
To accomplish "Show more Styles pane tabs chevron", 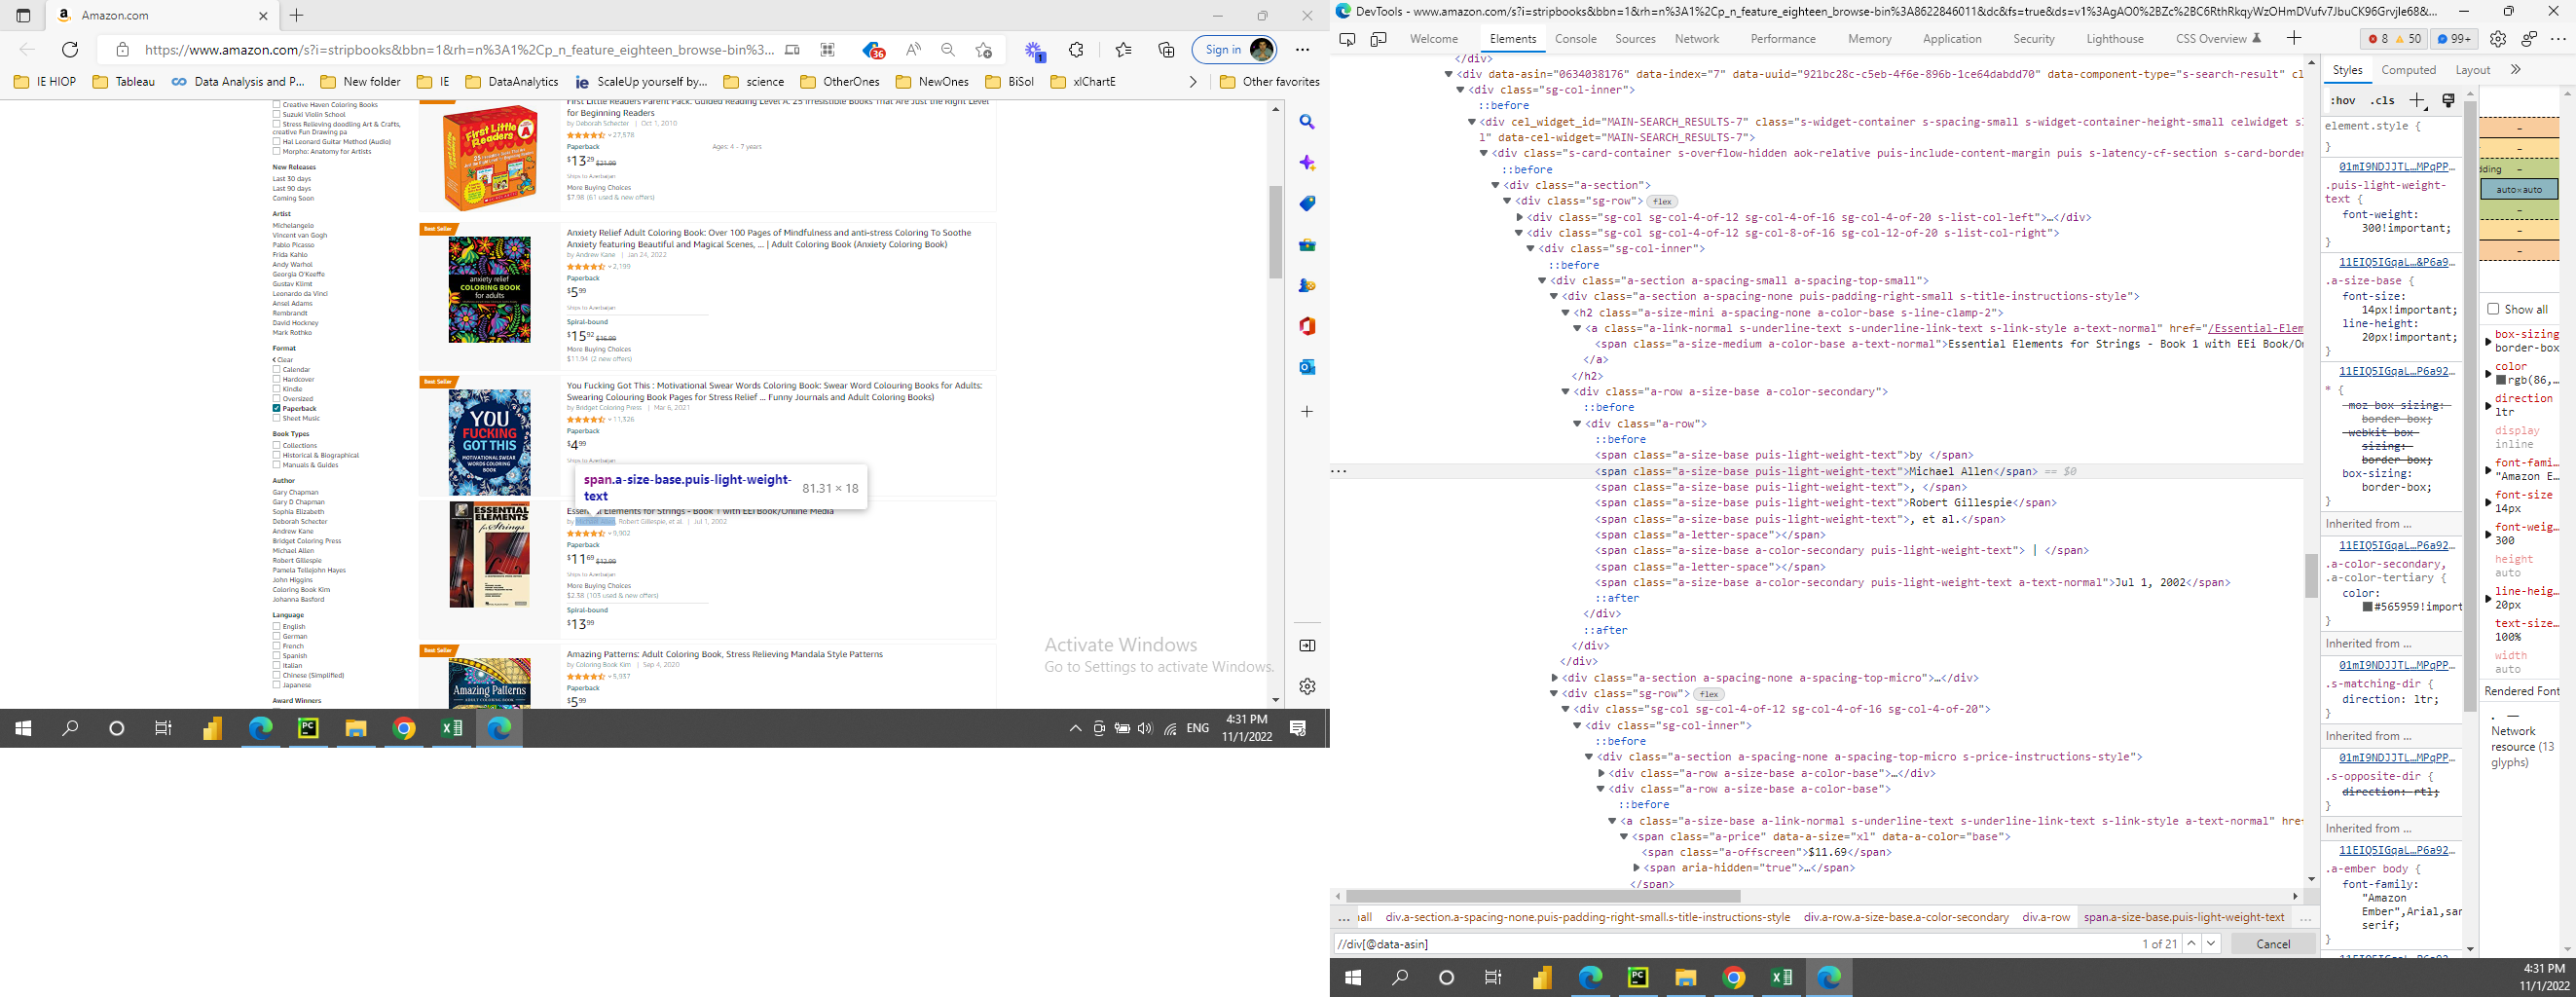I will [2515, 70].
